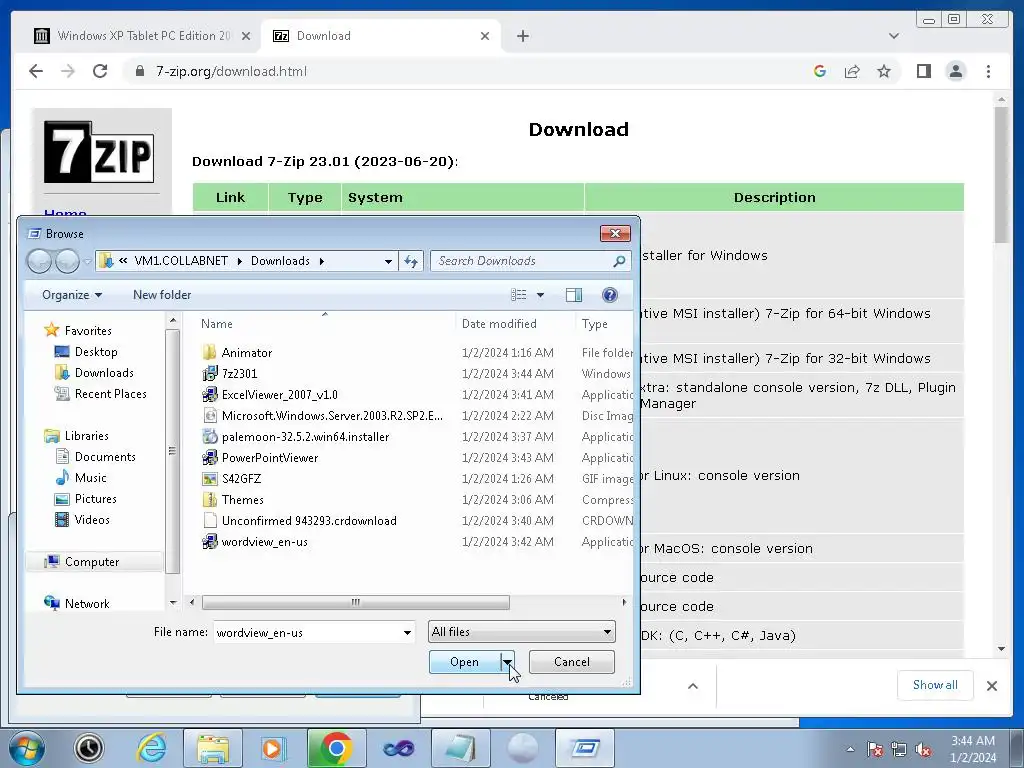Viewport: 1024px width, 768px height.
Task: Sort by Date modified column header
Action: [x=515, y=323]
